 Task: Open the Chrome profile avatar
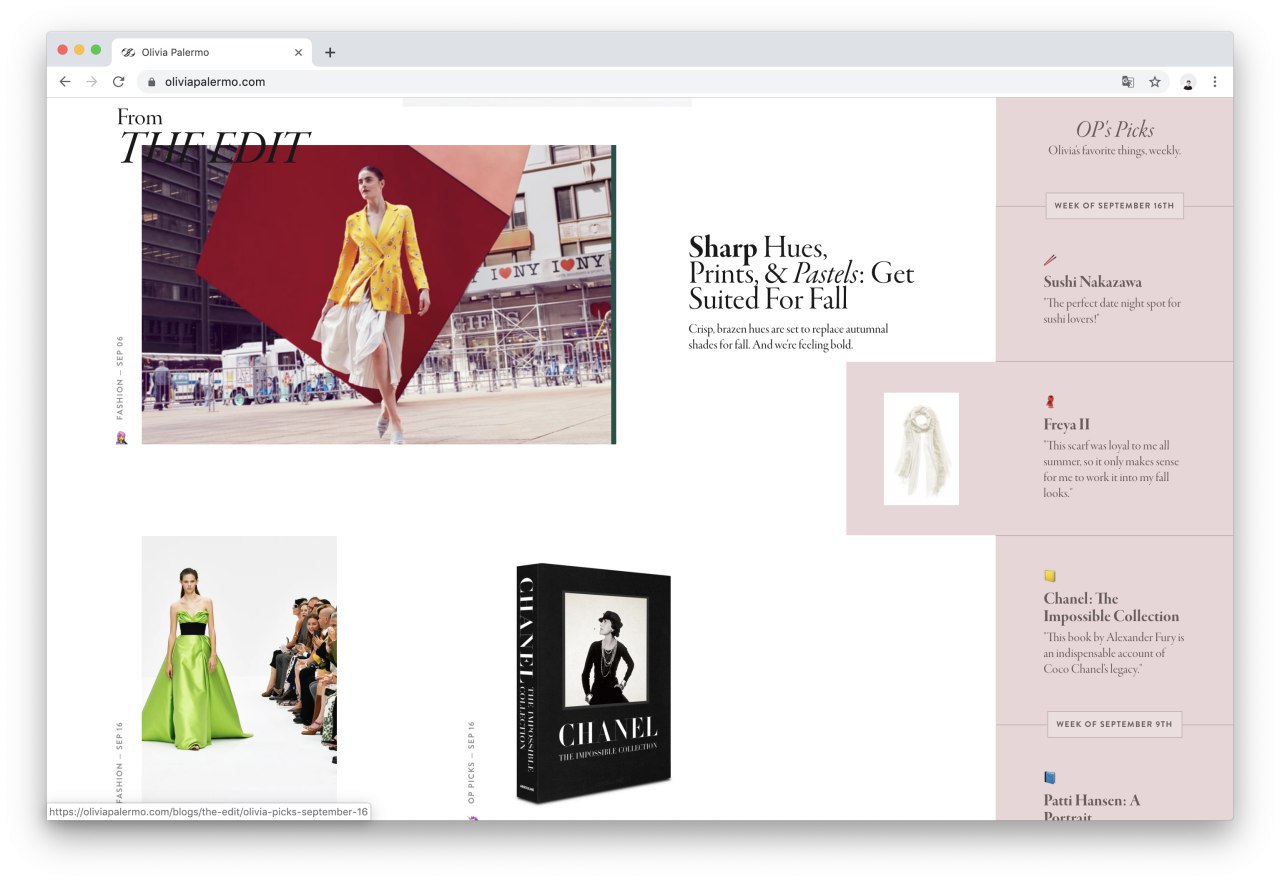1188,82
